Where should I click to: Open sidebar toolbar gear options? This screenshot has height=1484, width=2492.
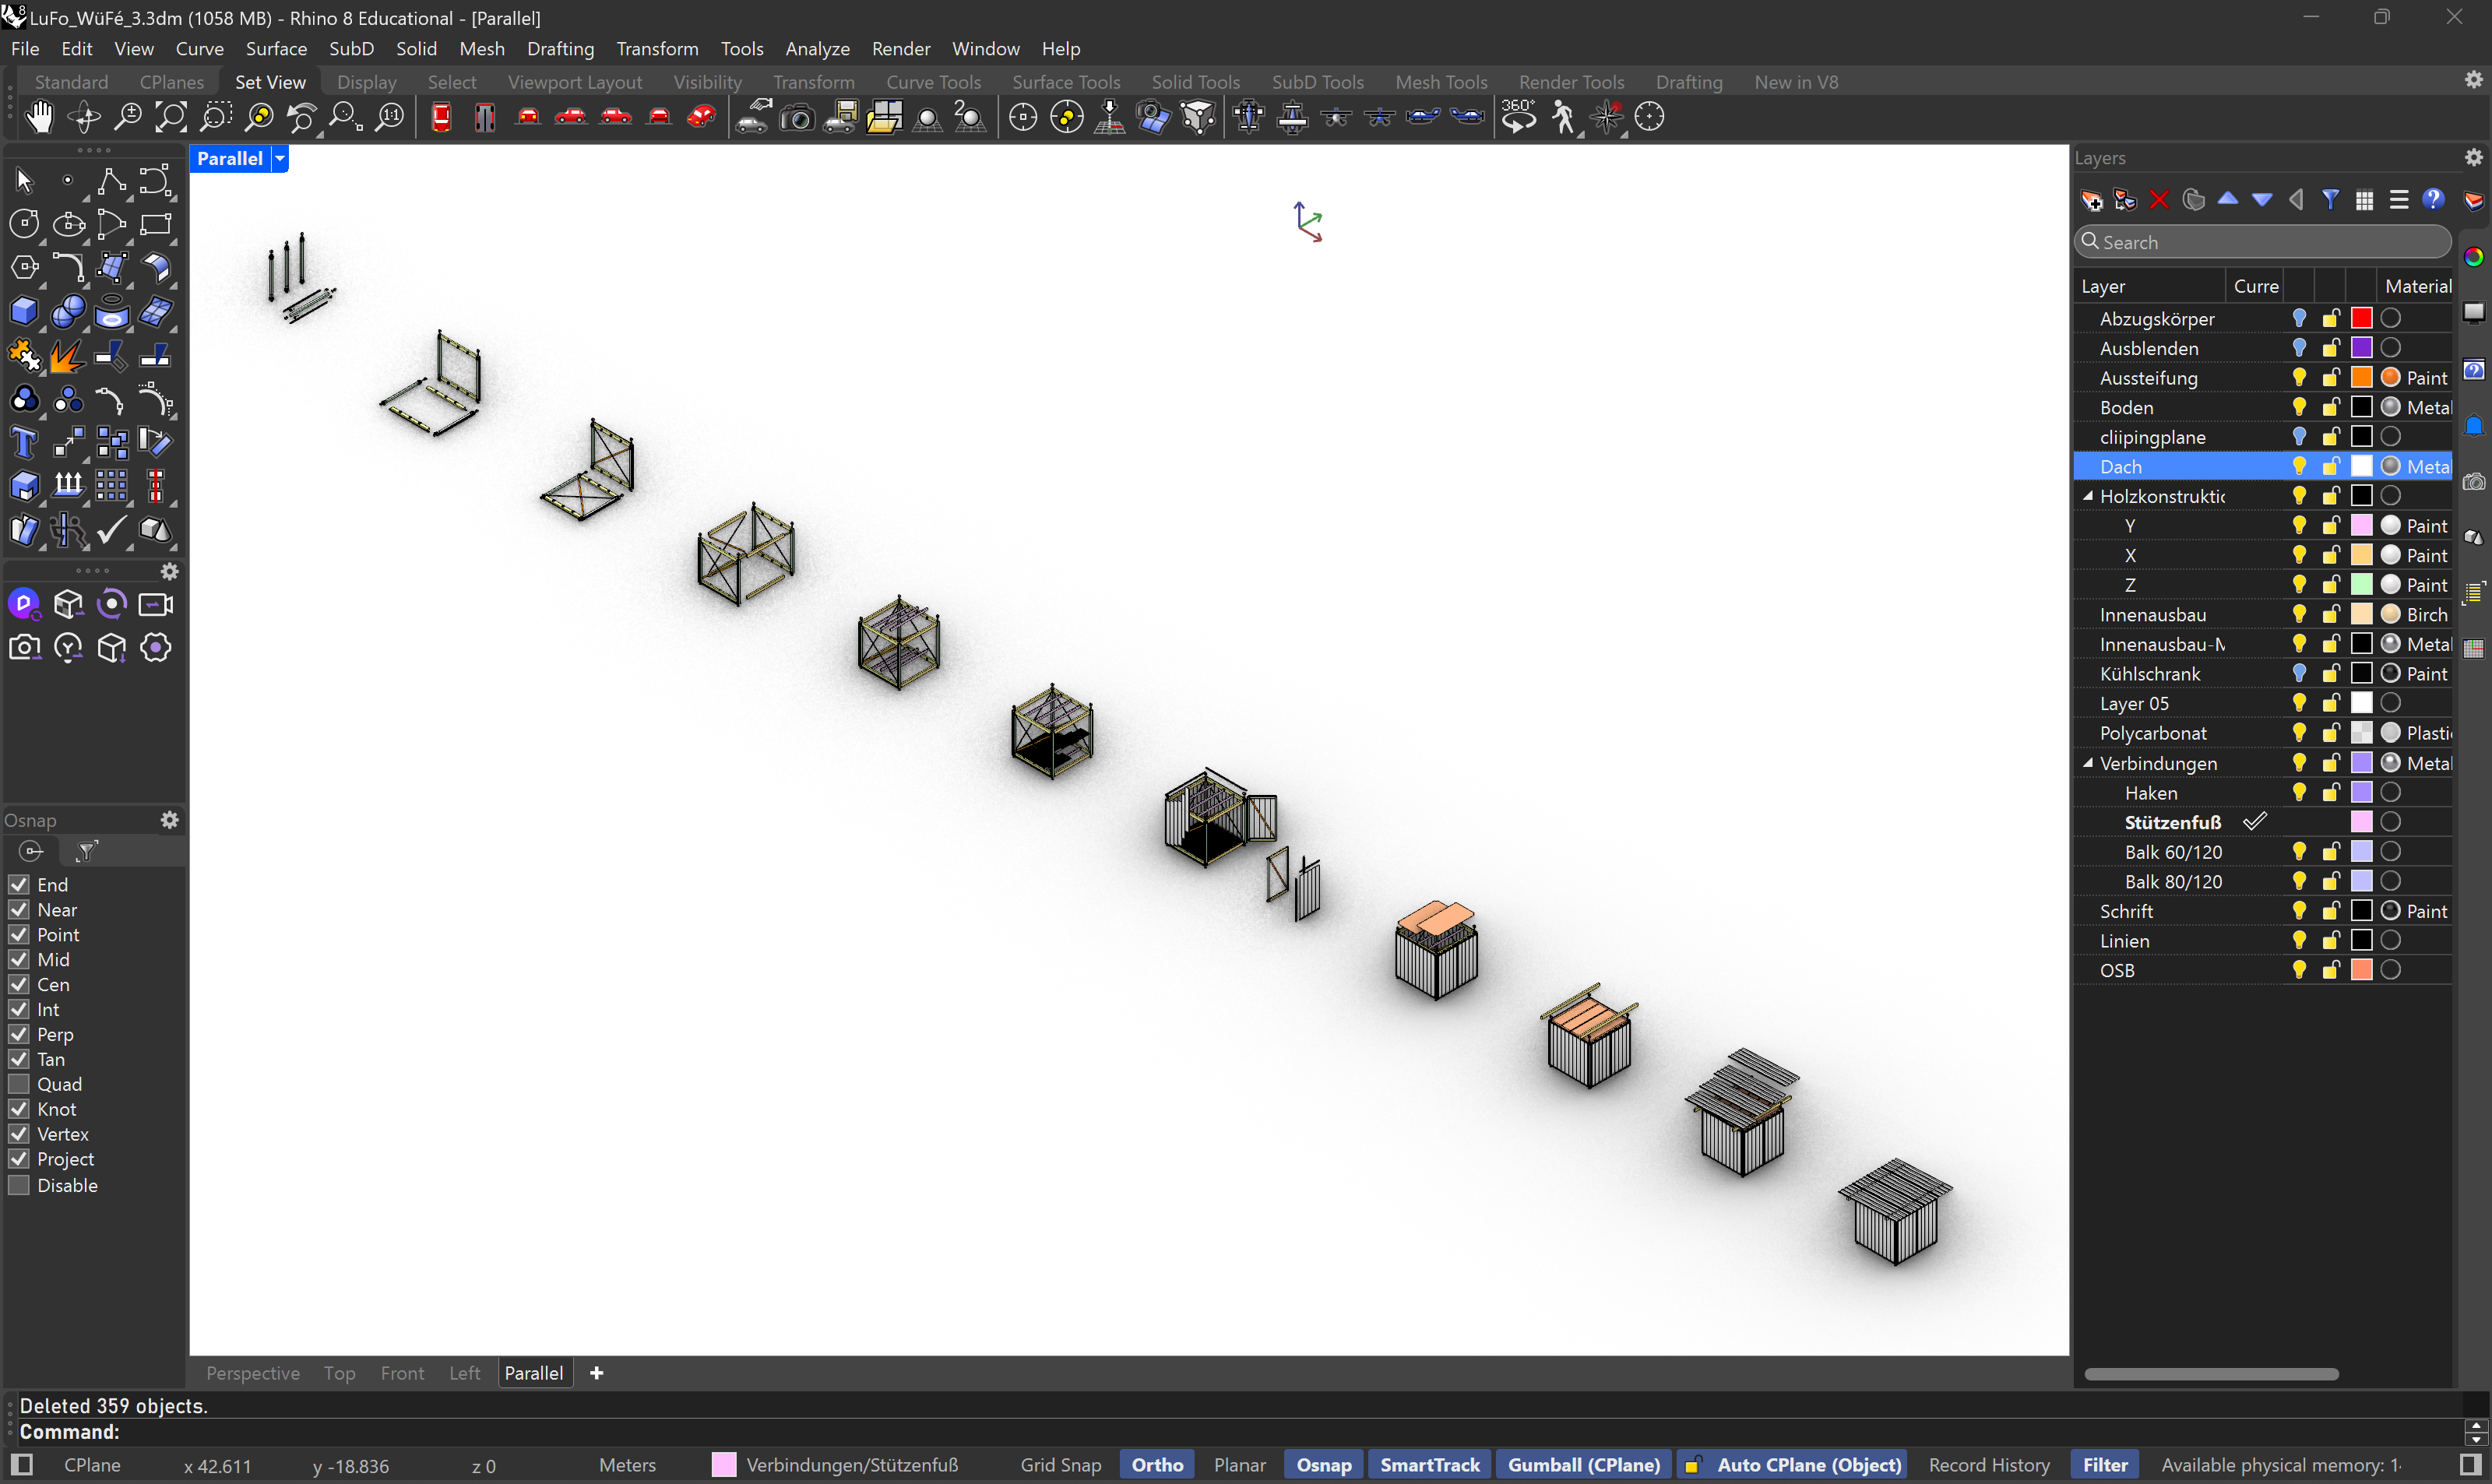coord(170,572)
